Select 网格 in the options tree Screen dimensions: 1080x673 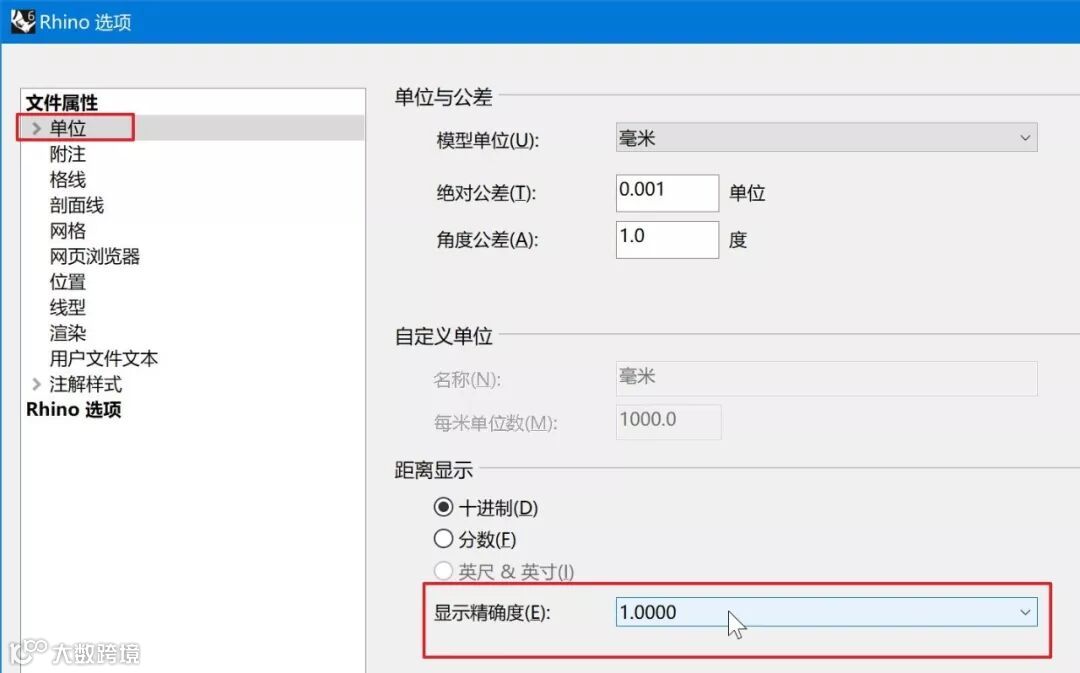(68, 230)
